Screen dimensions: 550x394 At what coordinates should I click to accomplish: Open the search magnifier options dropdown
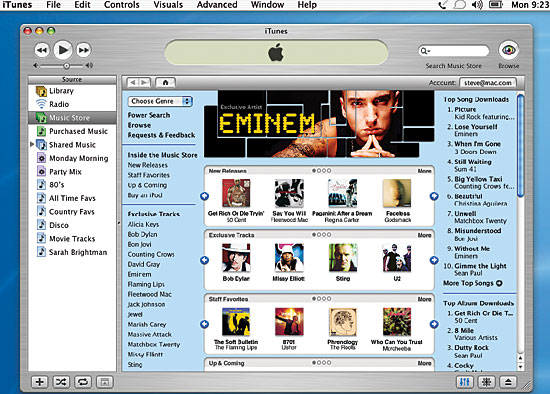[425, 51]
